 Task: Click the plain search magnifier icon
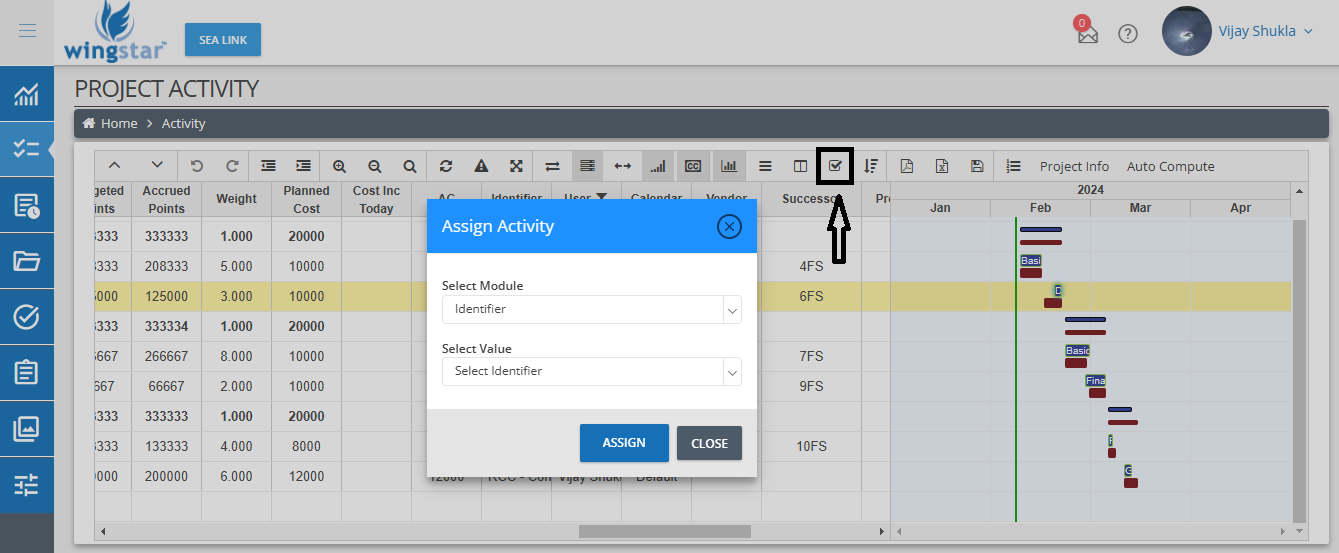click(410, 166)
